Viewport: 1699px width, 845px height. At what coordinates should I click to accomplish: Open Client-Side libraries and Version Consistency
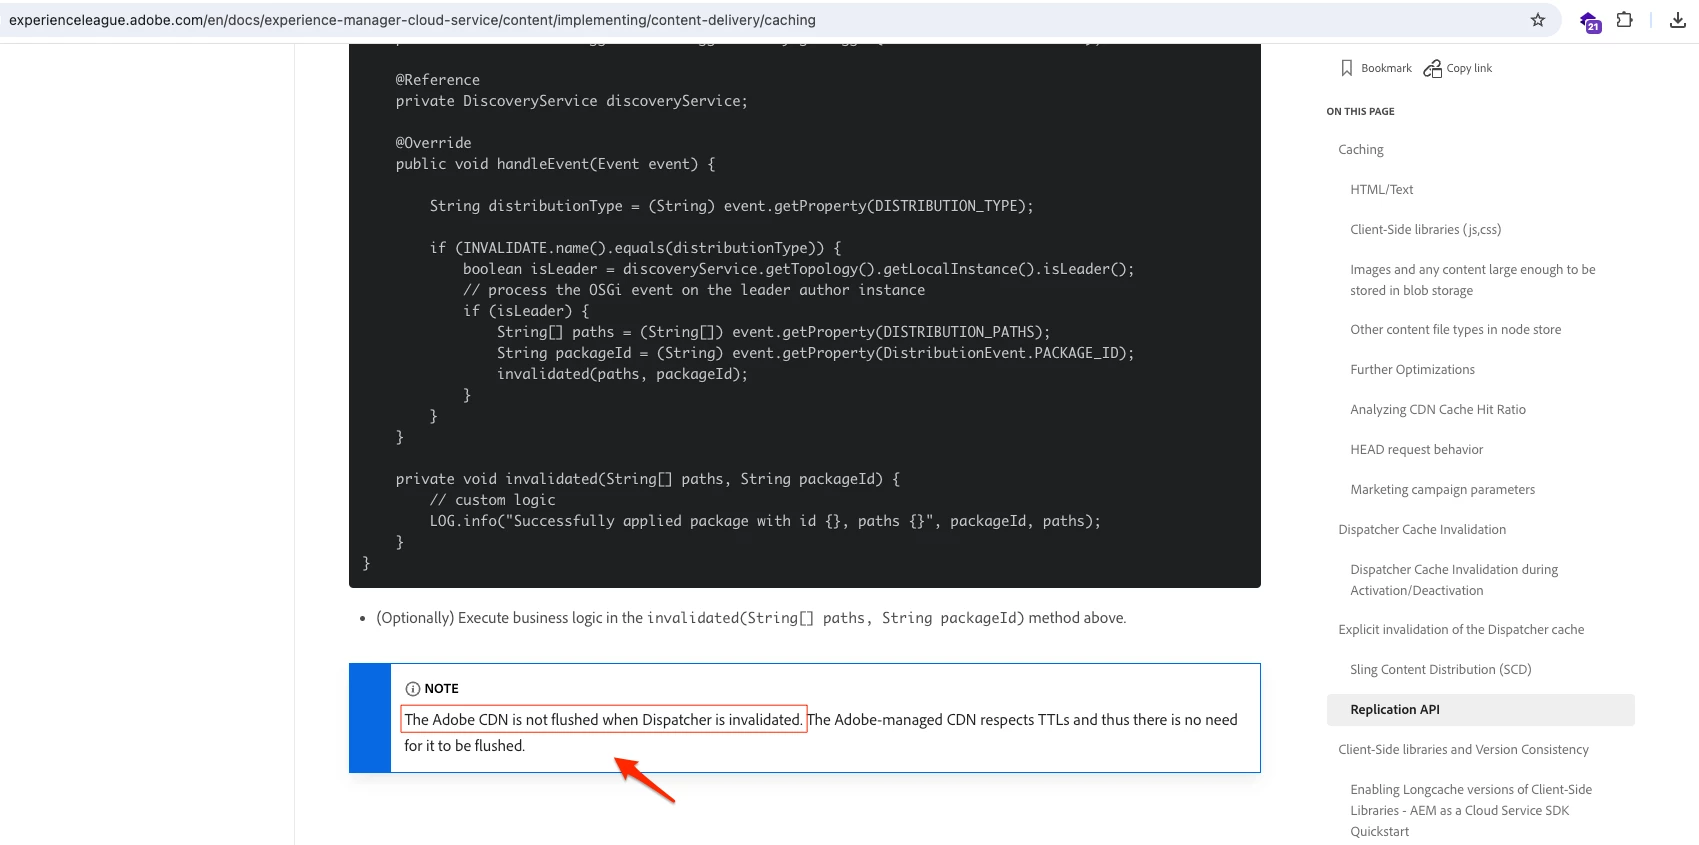[1463, 750]
